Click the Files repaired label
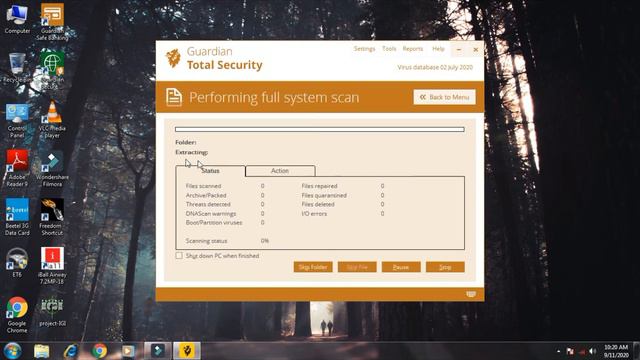 tap(319, 186)
